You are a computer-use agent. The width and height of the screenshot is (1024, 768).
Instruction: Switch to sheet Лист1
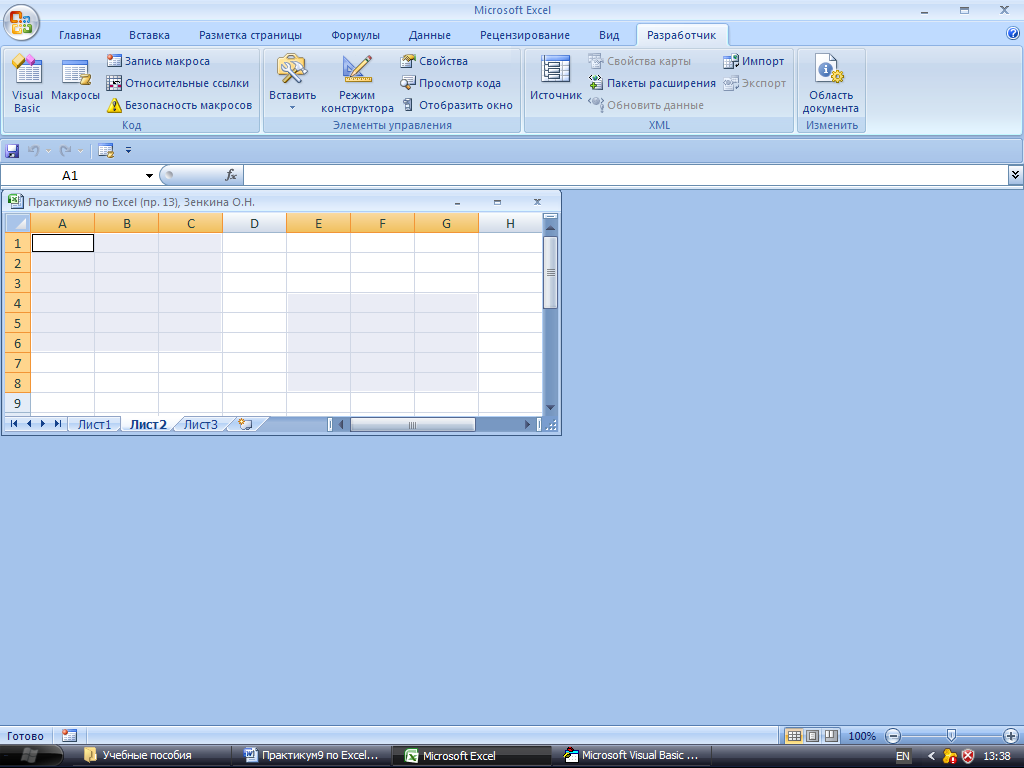(95, 424)
